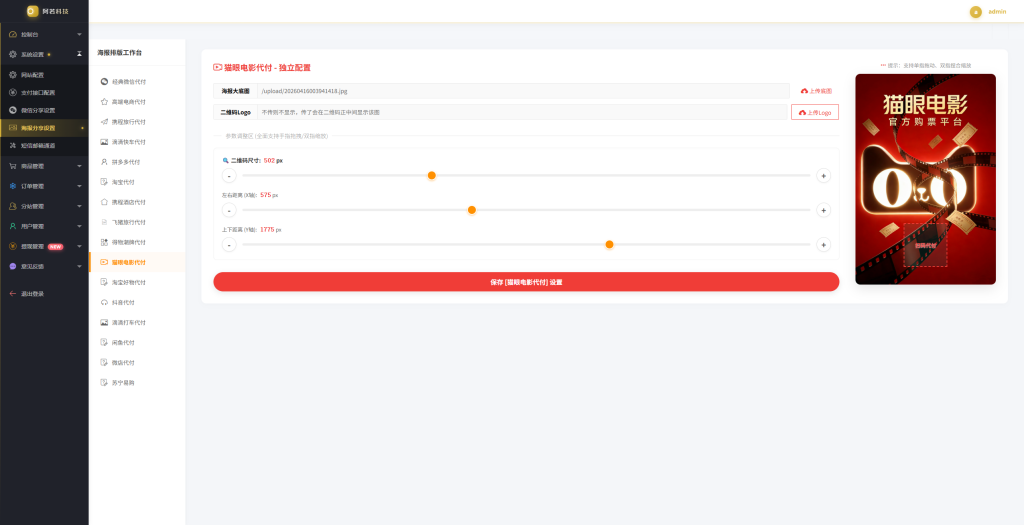The width and height of the screenshot is (1024, 525).
Task: Expand the 意见反馈 menu arrow
Action: [79, 266]
